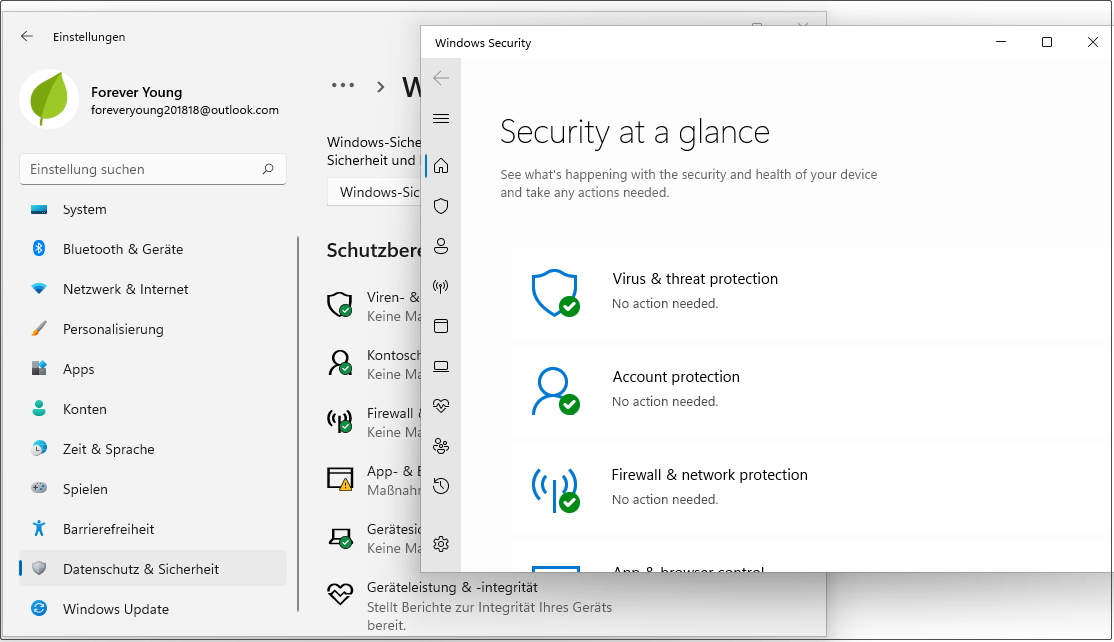This screenshot has height=642, width=1114.
Task: Expand the hamburger navigation menu
Action: point(441,119)
